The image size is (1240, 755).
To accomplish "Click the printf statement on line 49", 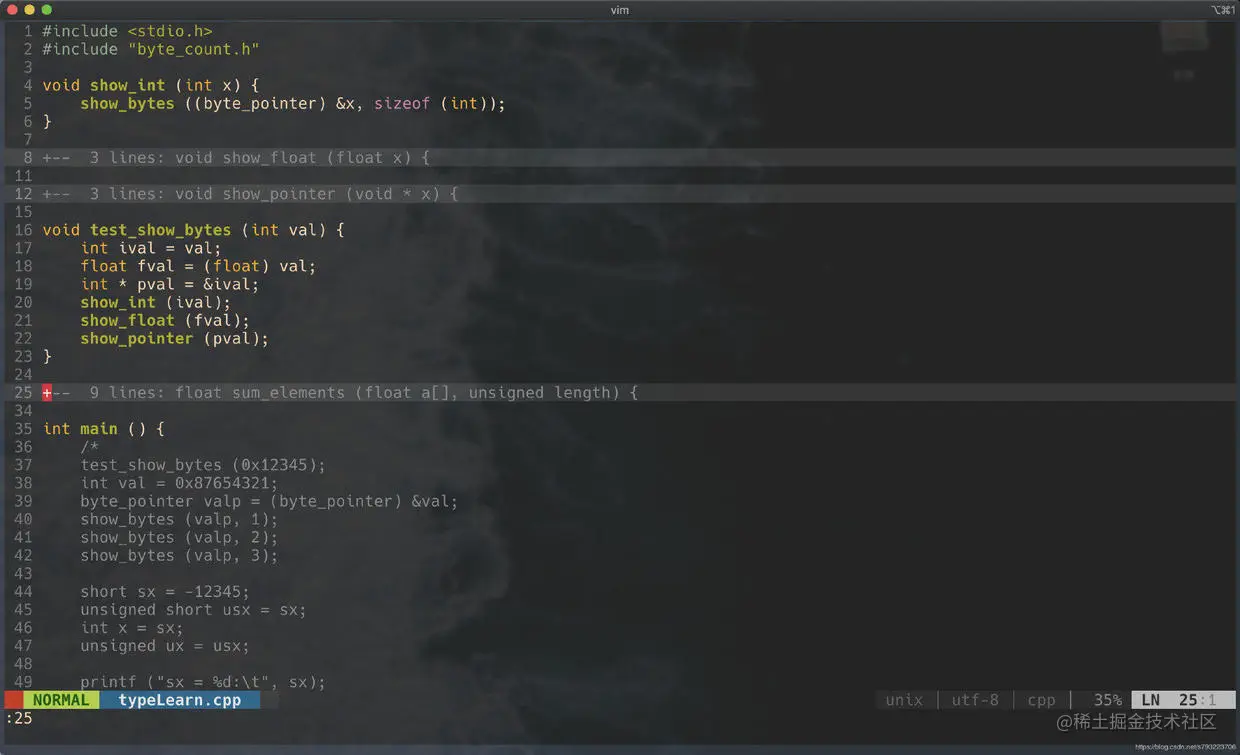I will click(x=203, y=682).
